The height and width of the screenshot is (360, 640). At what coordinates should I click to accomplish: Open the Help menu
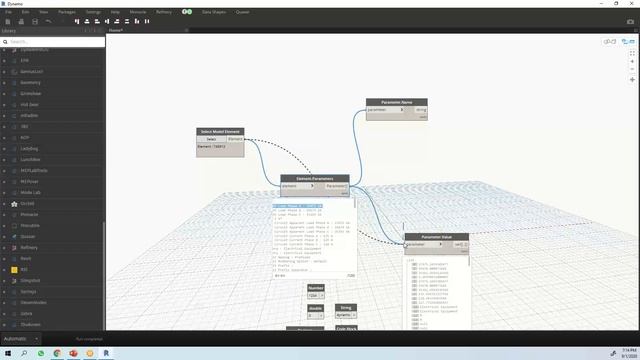click(x=116, y=12)
